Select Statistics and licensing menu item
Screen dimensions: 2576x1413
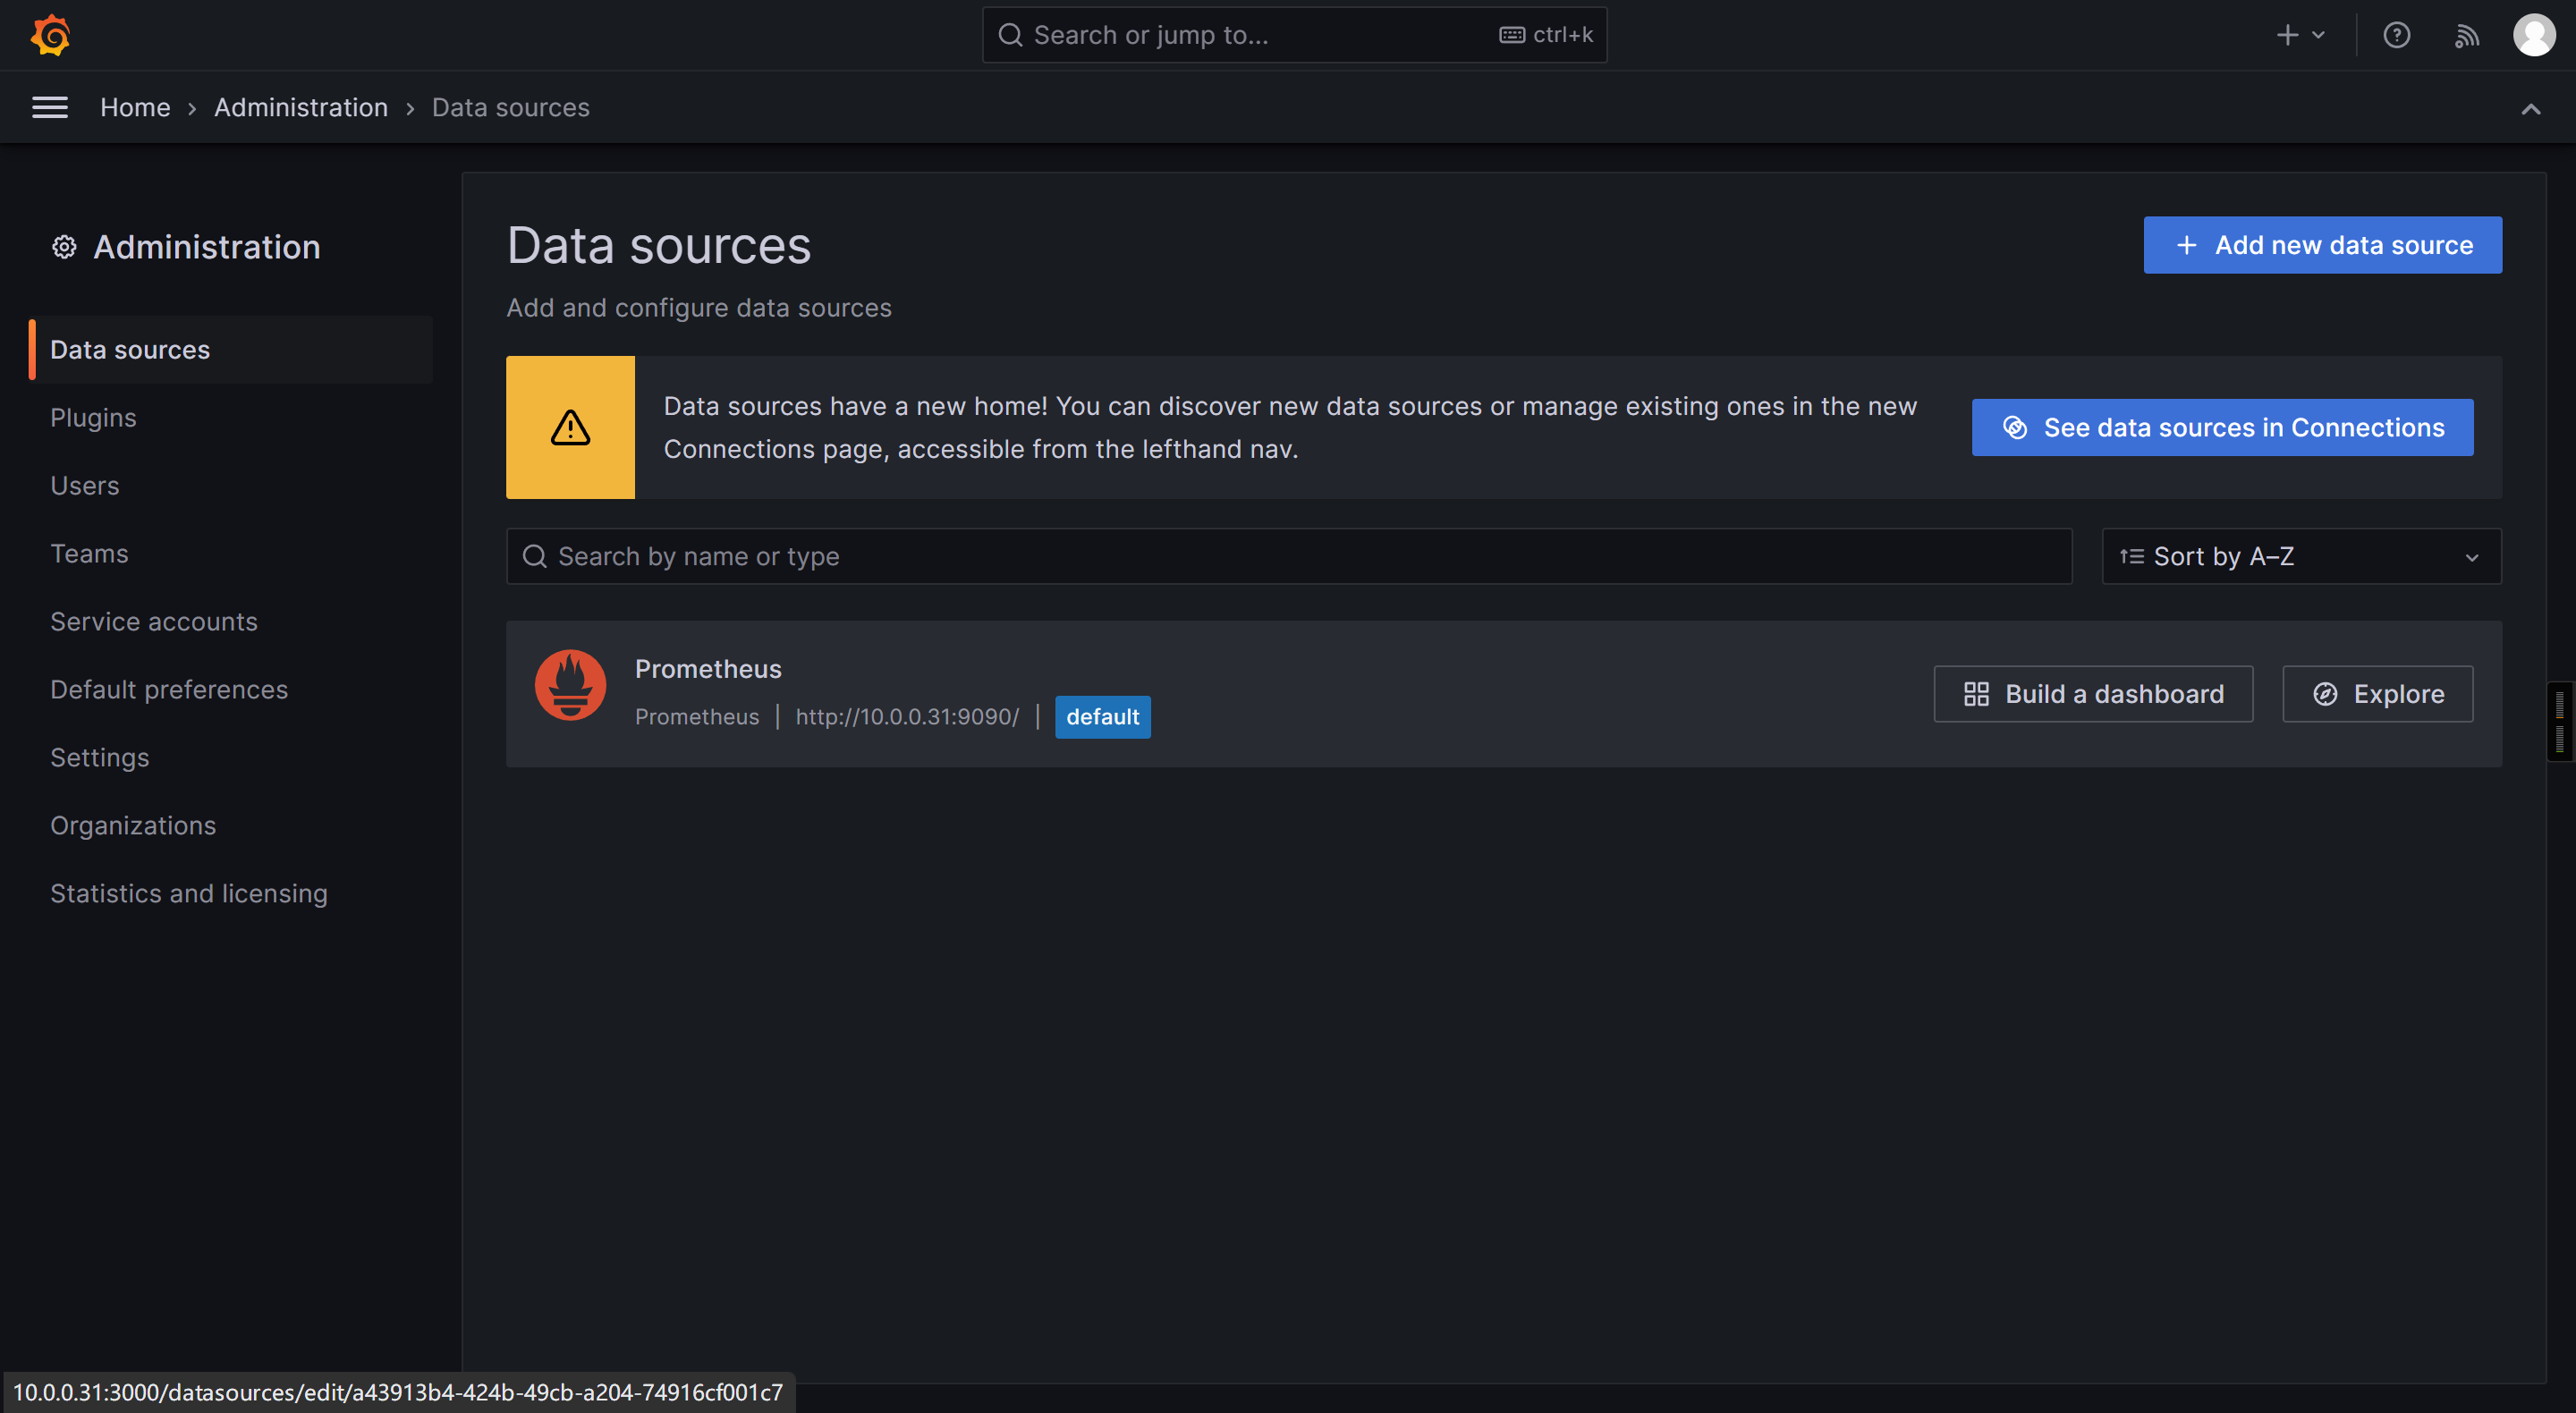tap(189, 893)
